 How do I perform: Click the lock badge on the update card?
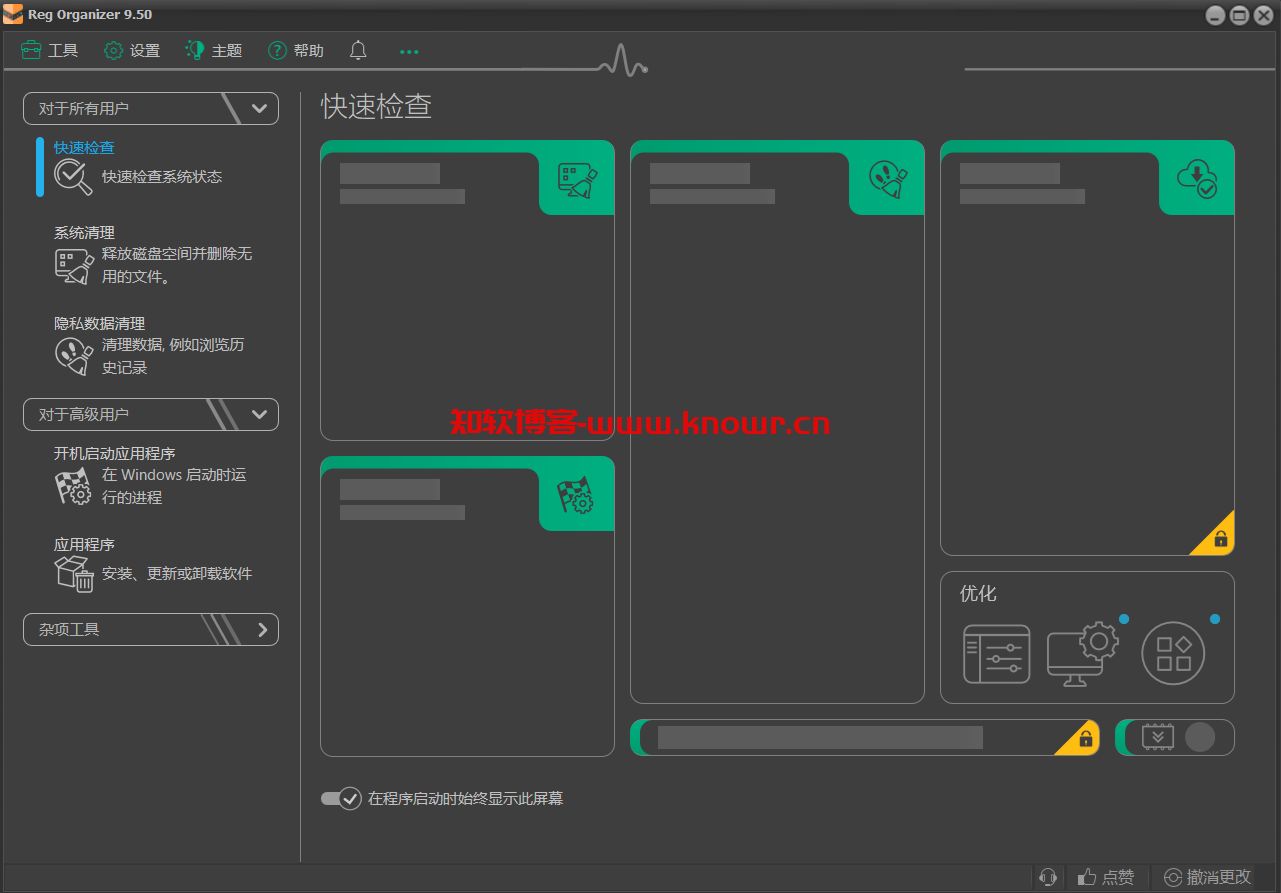1220,540
